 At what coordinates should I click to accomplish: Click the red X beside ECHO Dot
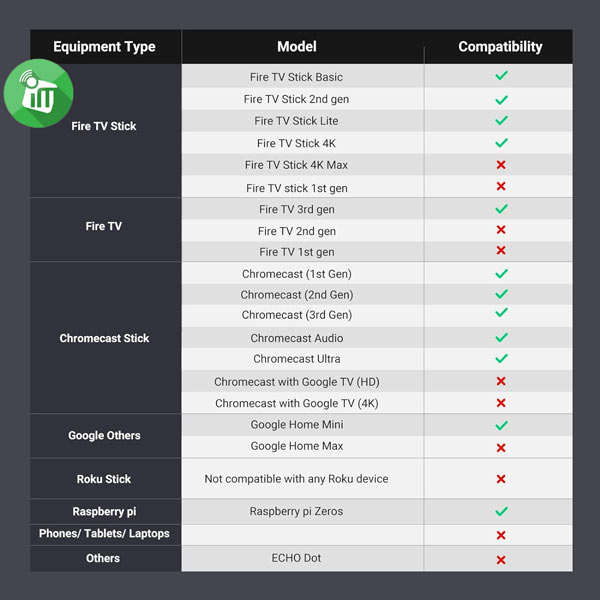tap(501, 559)
